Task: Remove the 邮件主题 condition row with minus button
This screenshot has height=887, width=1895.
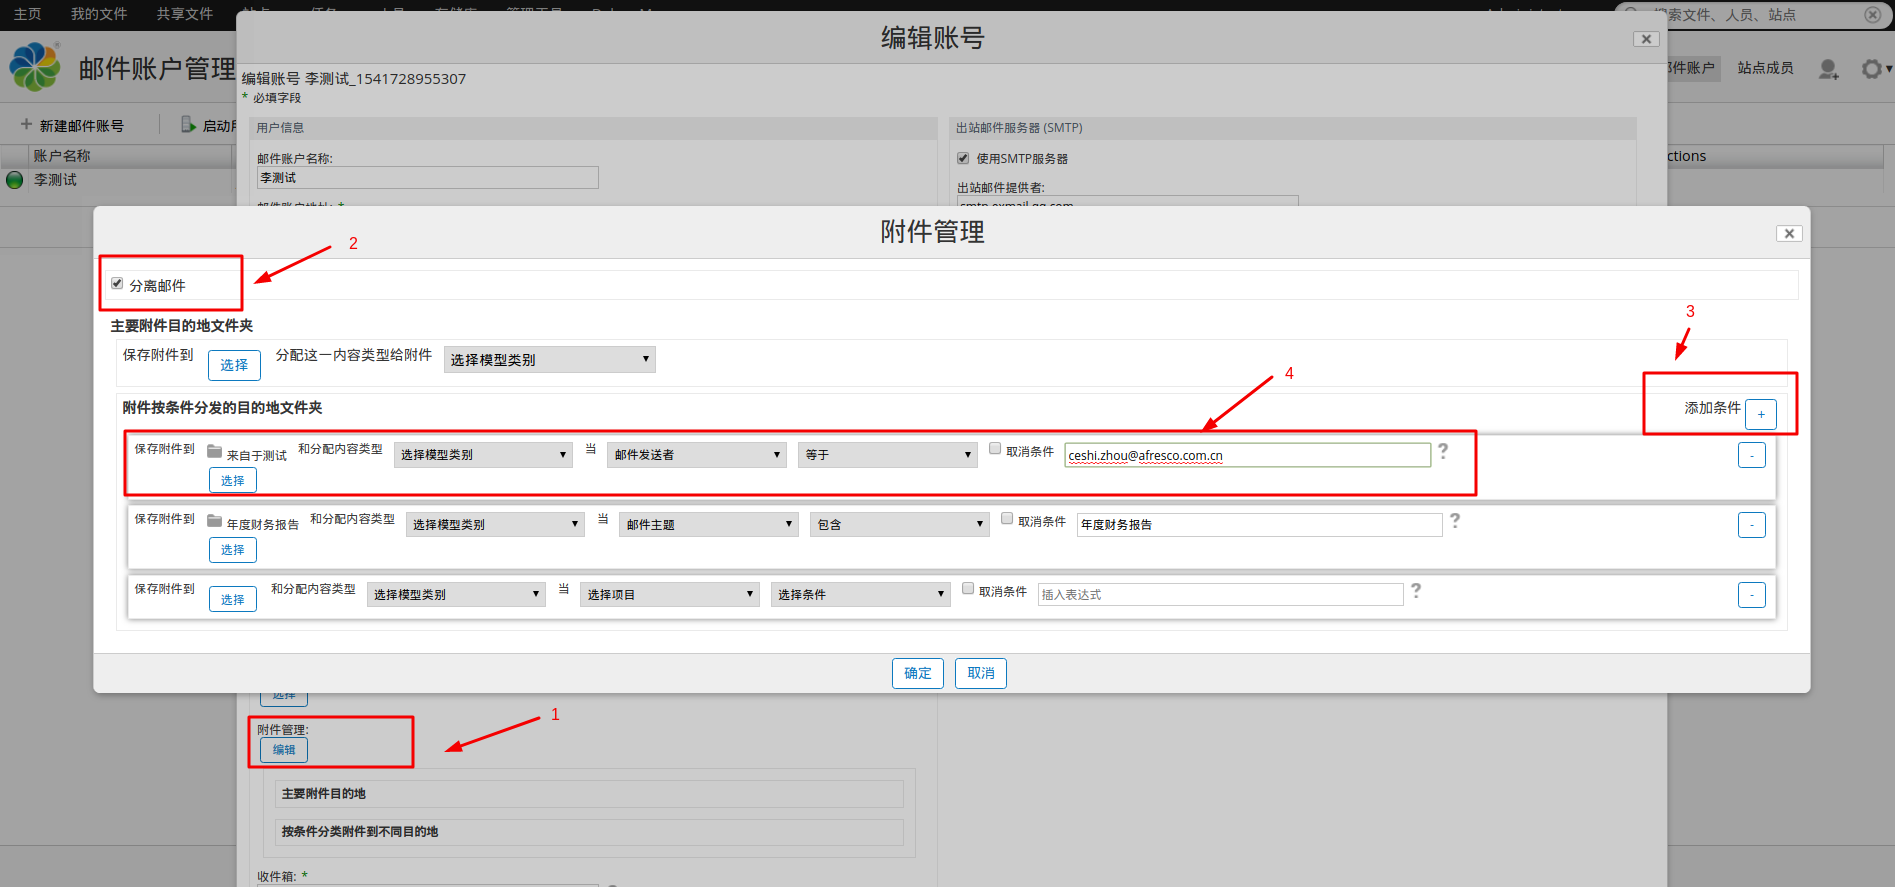Action: pyautogui.click(x=1752, y=525)
